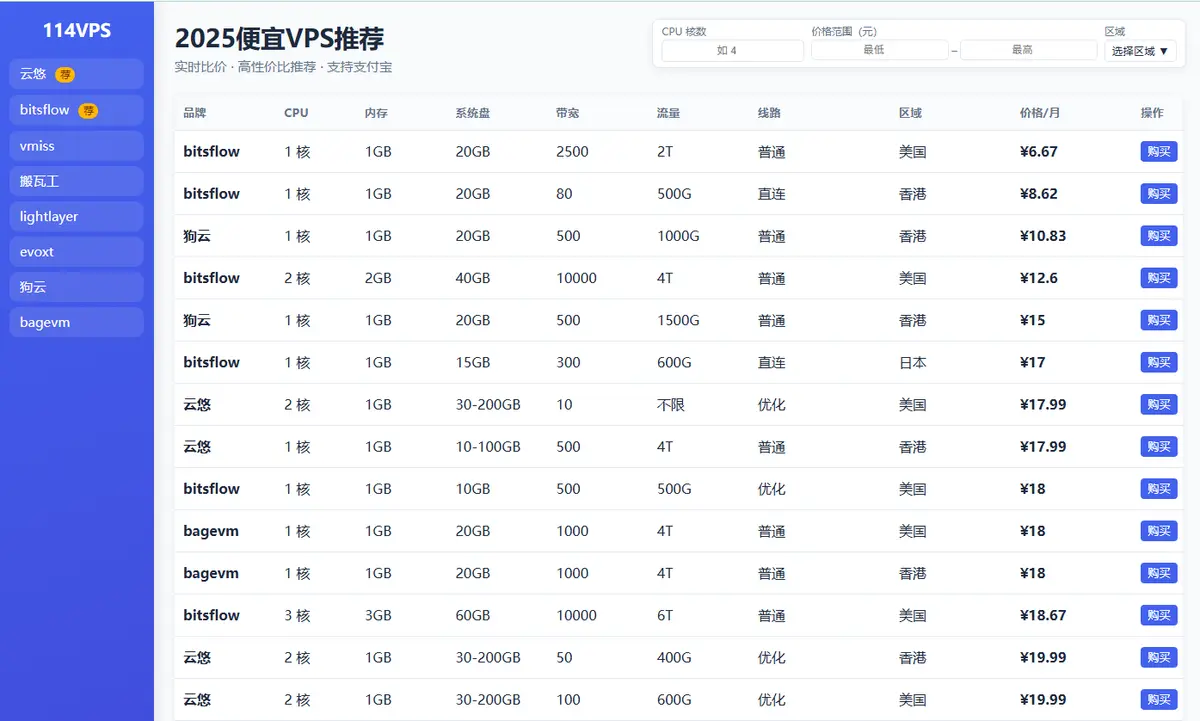Click the ¥18.67 price cell
The height and width of the screenshot is (721, 1200).
click(x=1043, y=615)
